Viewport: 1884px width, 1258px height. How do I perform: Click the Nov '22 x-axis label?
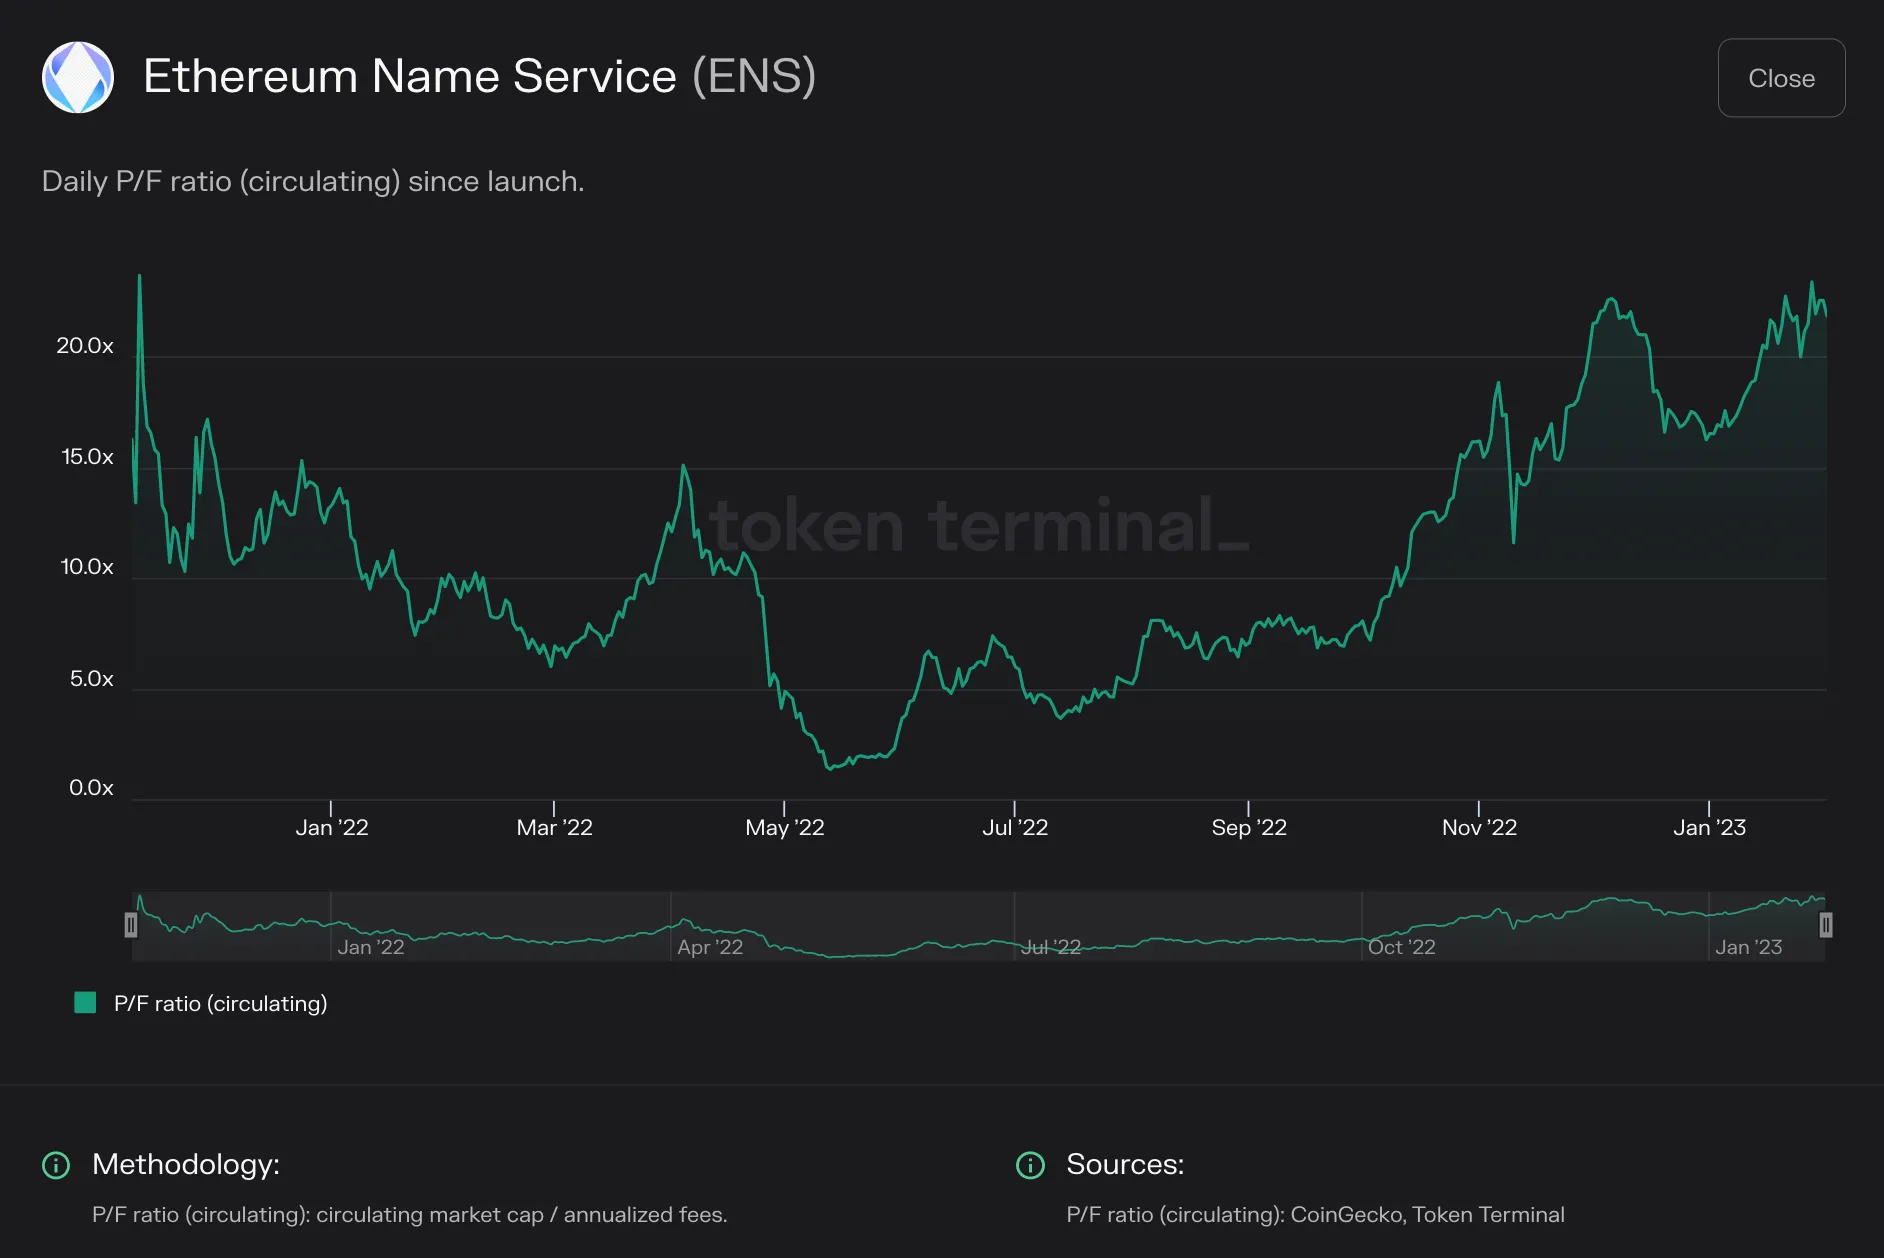point(1480,827)
